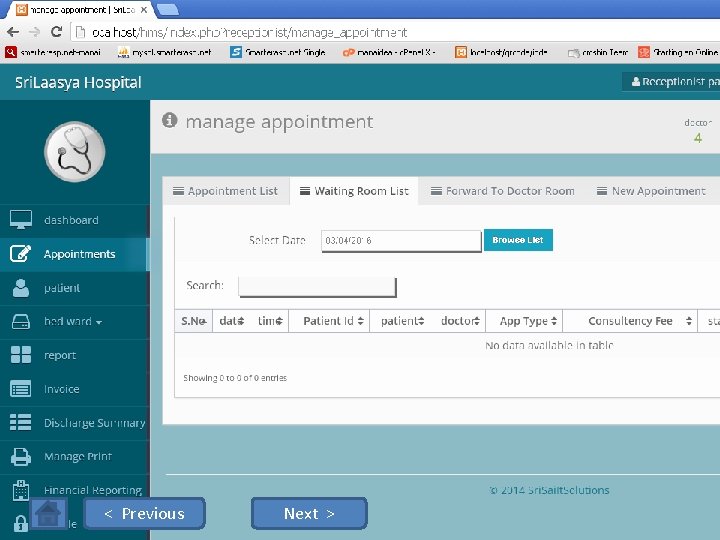Open the New Appointment tab

point(651,191)
